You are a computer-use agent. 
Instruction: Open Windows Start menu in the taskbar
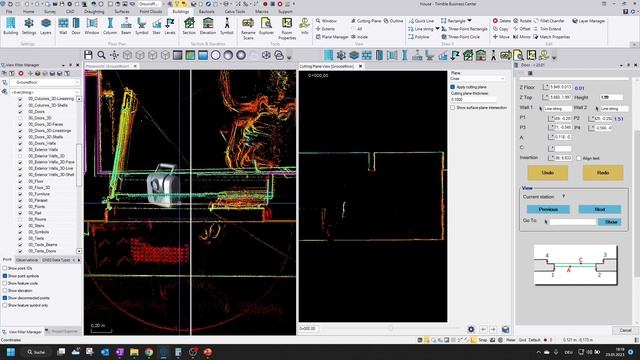11,352
